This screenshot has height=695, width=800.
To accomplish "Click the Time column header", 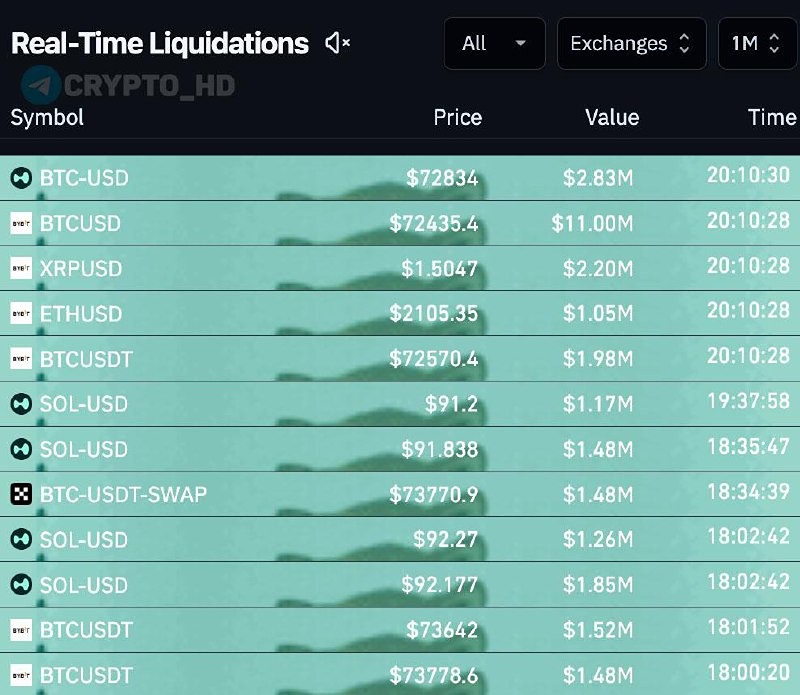I will 772,117.
